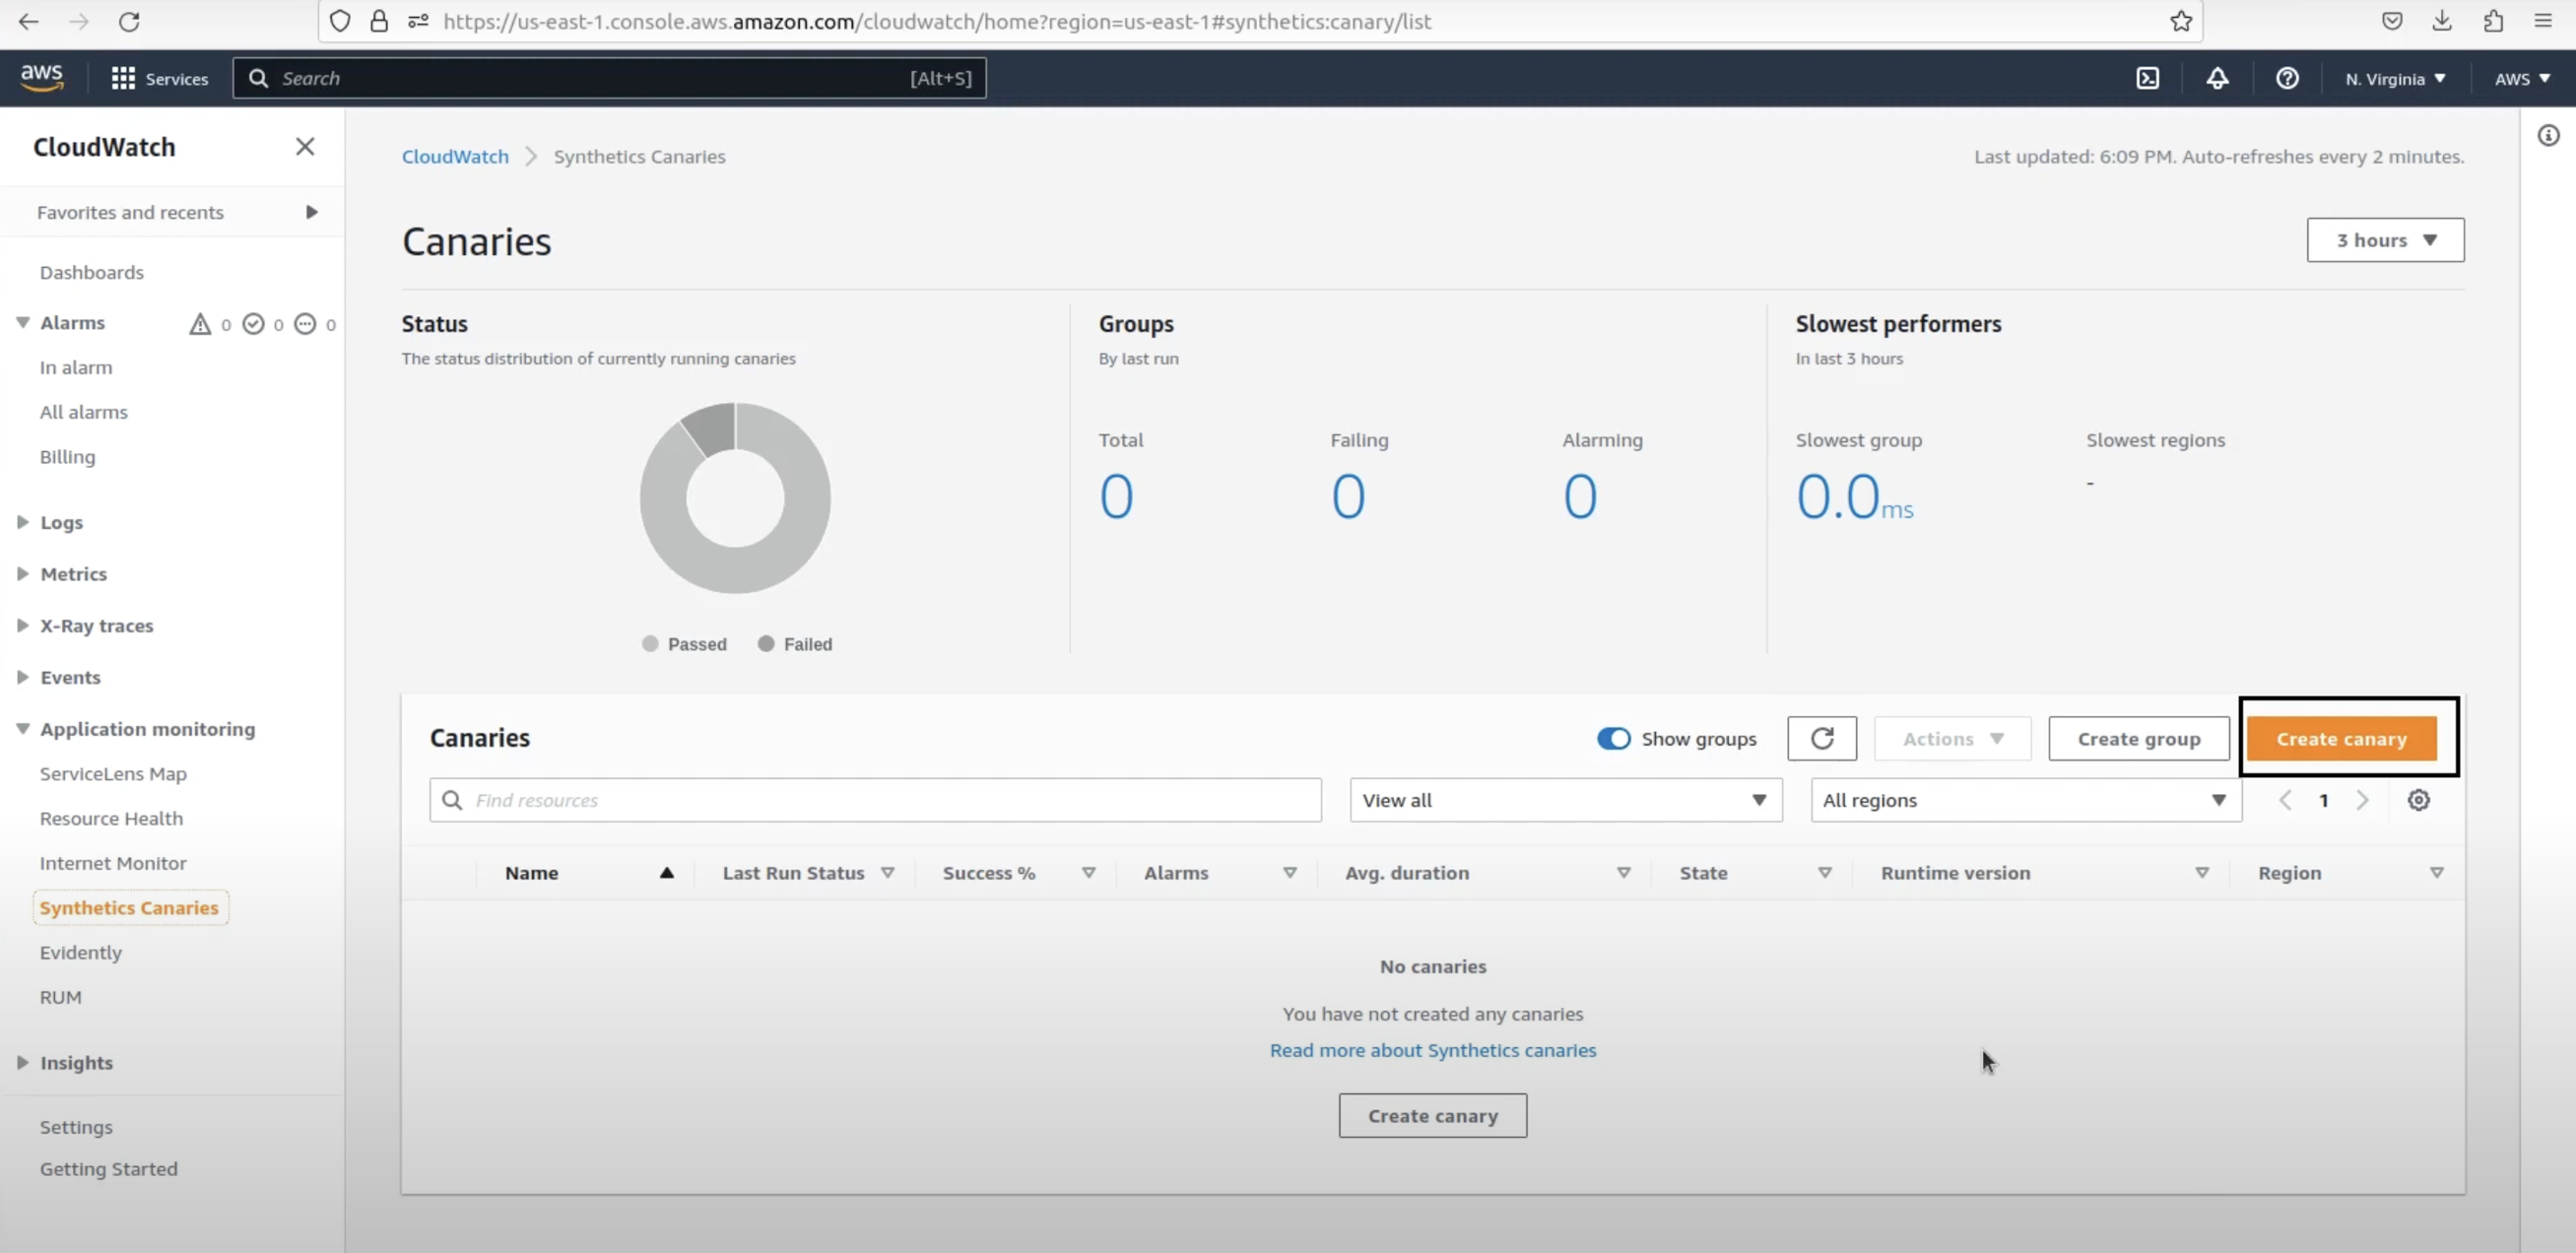
Task: Click Create canary in the empty table
Action: point(1432,1115)
